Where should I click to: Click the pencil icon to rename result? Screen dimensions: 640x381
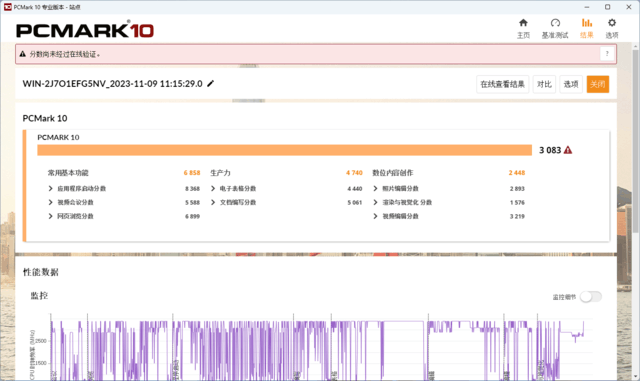[211, 84]
